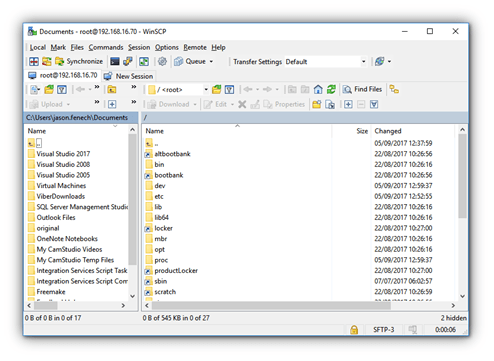Click the remote panel vertical scrollbar thumb
The image size is (494, 361).
(462, 176)
